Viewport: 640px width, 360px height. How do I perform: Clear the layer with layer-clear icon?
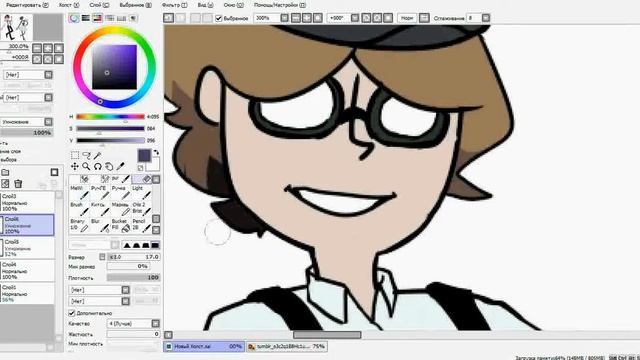(5, 184)
